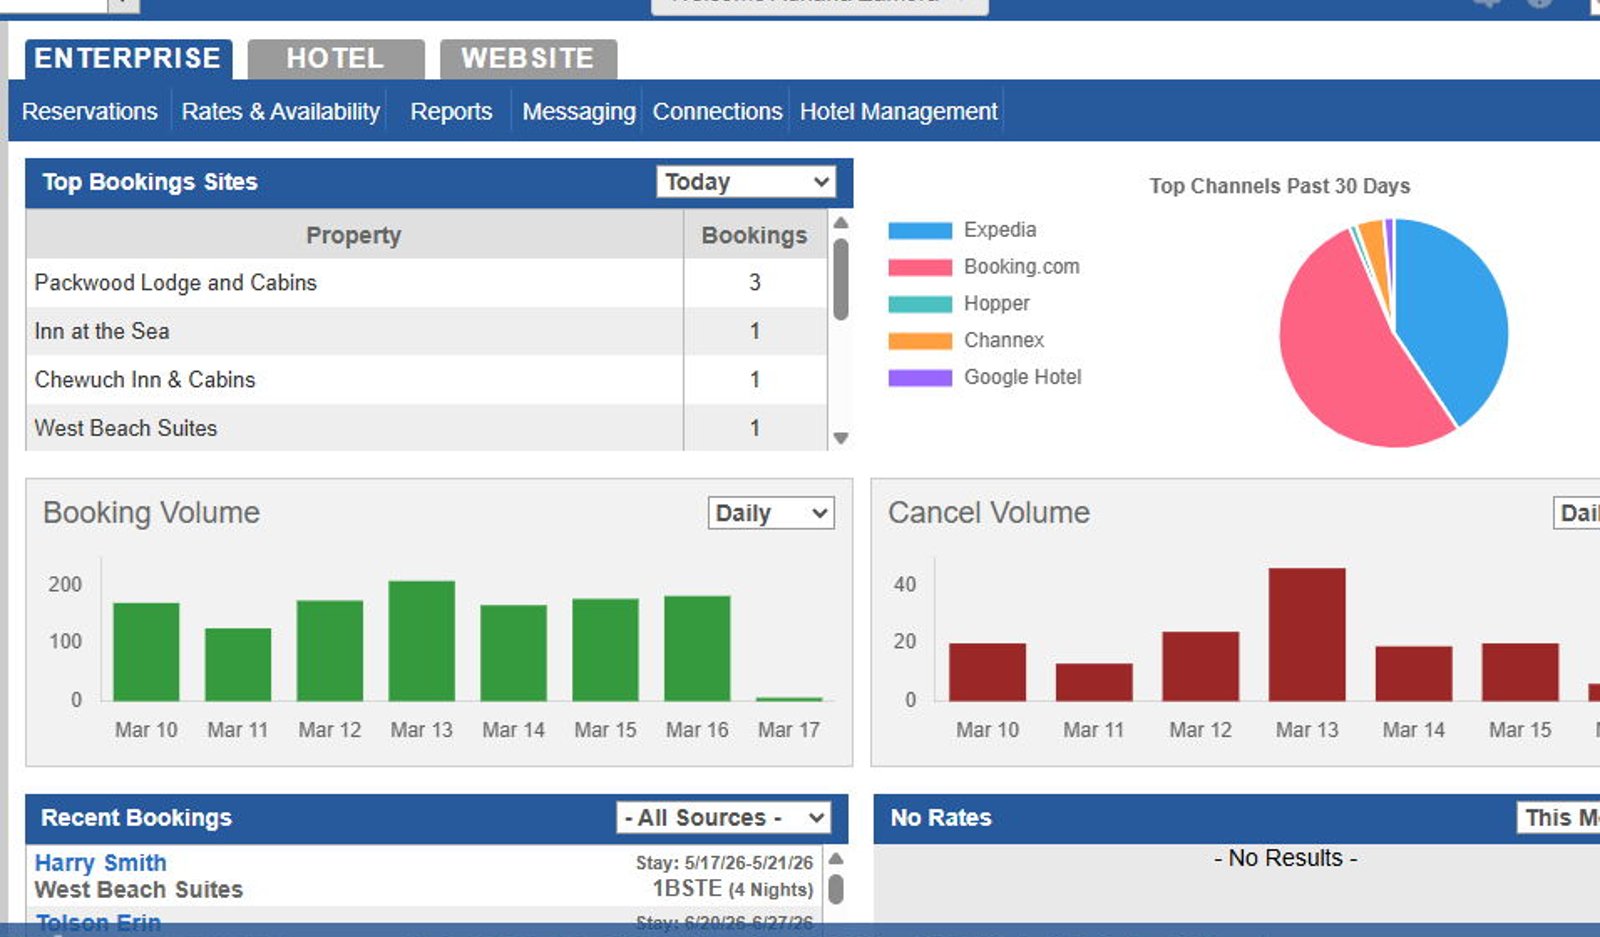Image resolution: width=1600 pixels, height=937 pixels.
Task: Click the Google Hotel legend label
Action: tap(1023, 378)
